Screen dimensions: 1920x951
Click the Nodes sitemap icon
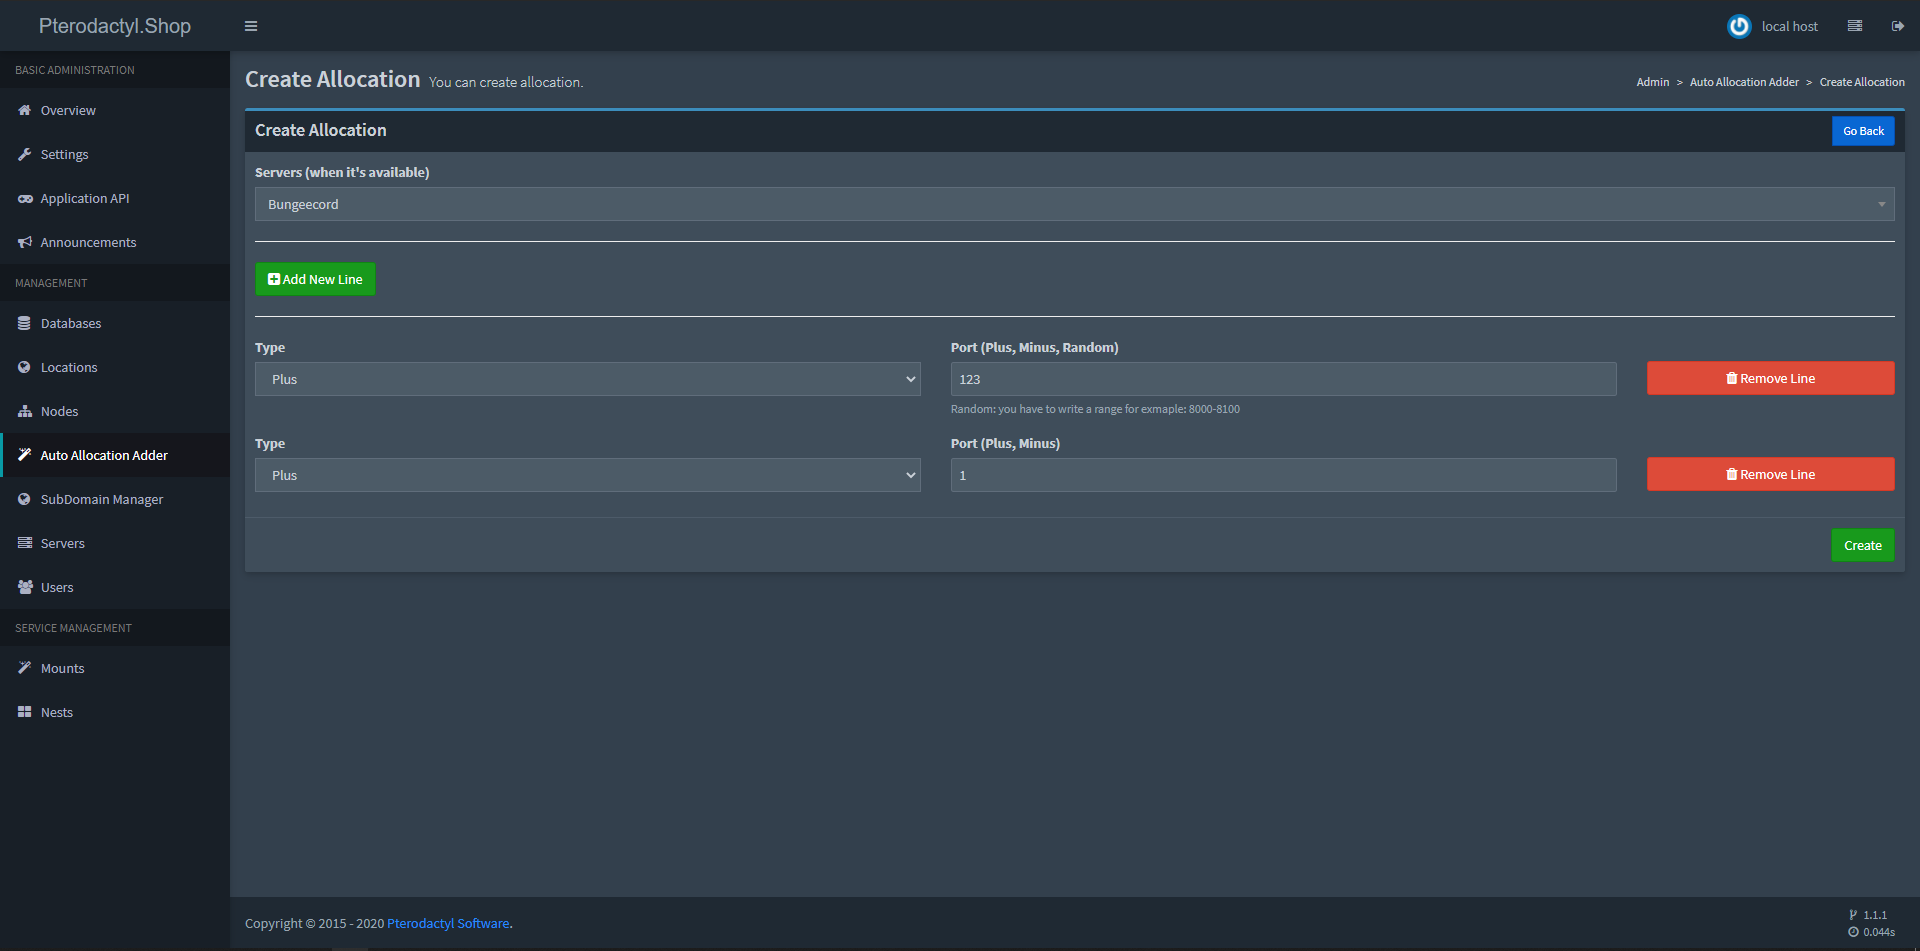coord(25,412)
